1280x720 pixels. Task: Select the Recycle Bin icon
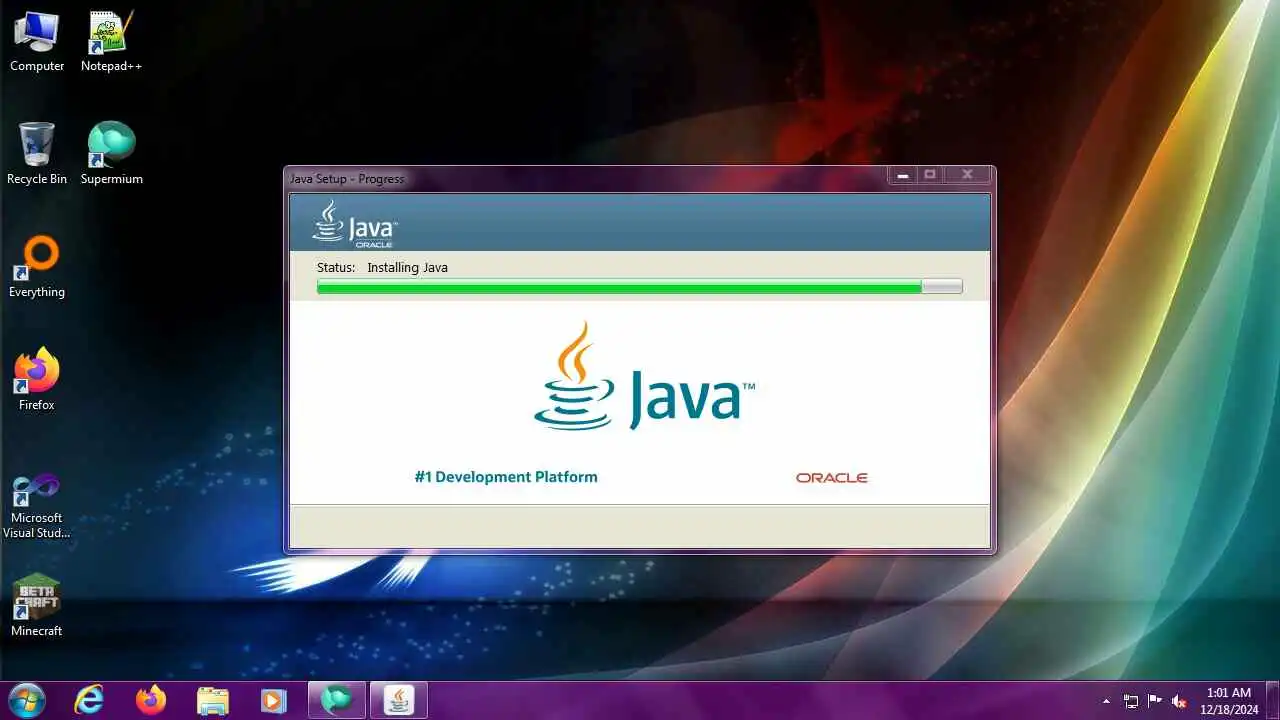(37, 153)
